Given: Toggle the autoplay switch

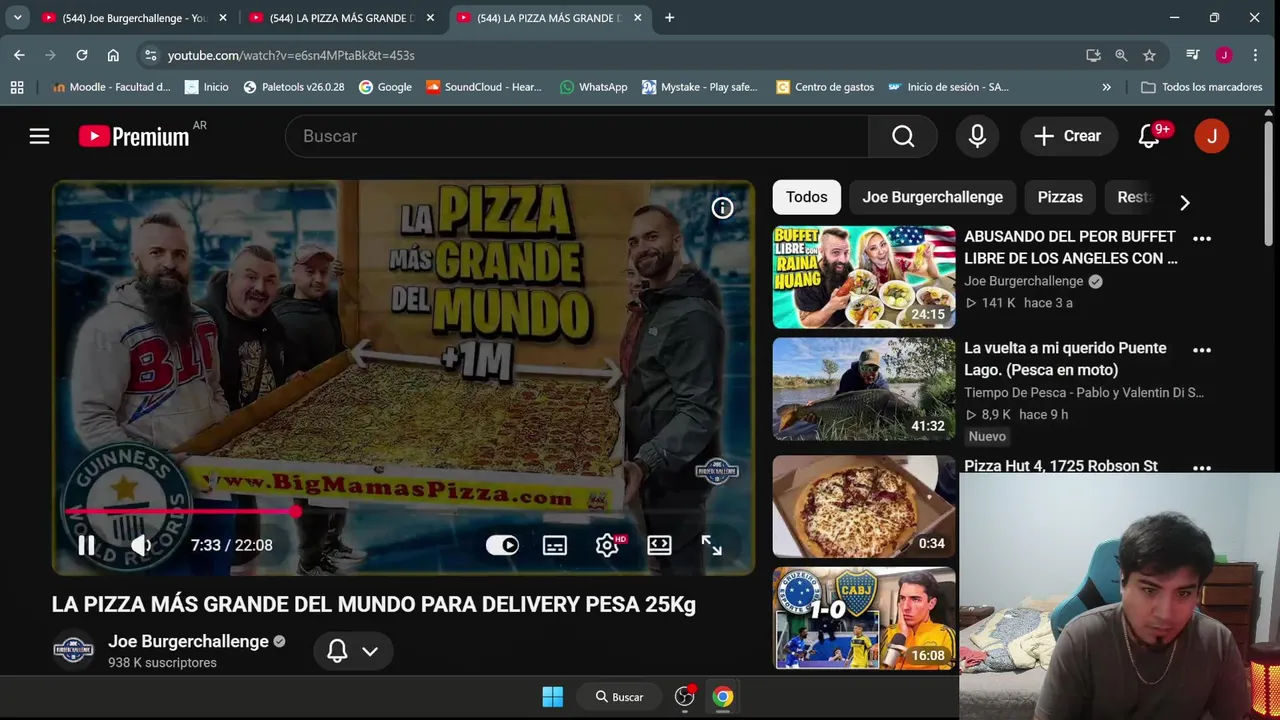Looking at the screenshot, I should tap(502, 545).
